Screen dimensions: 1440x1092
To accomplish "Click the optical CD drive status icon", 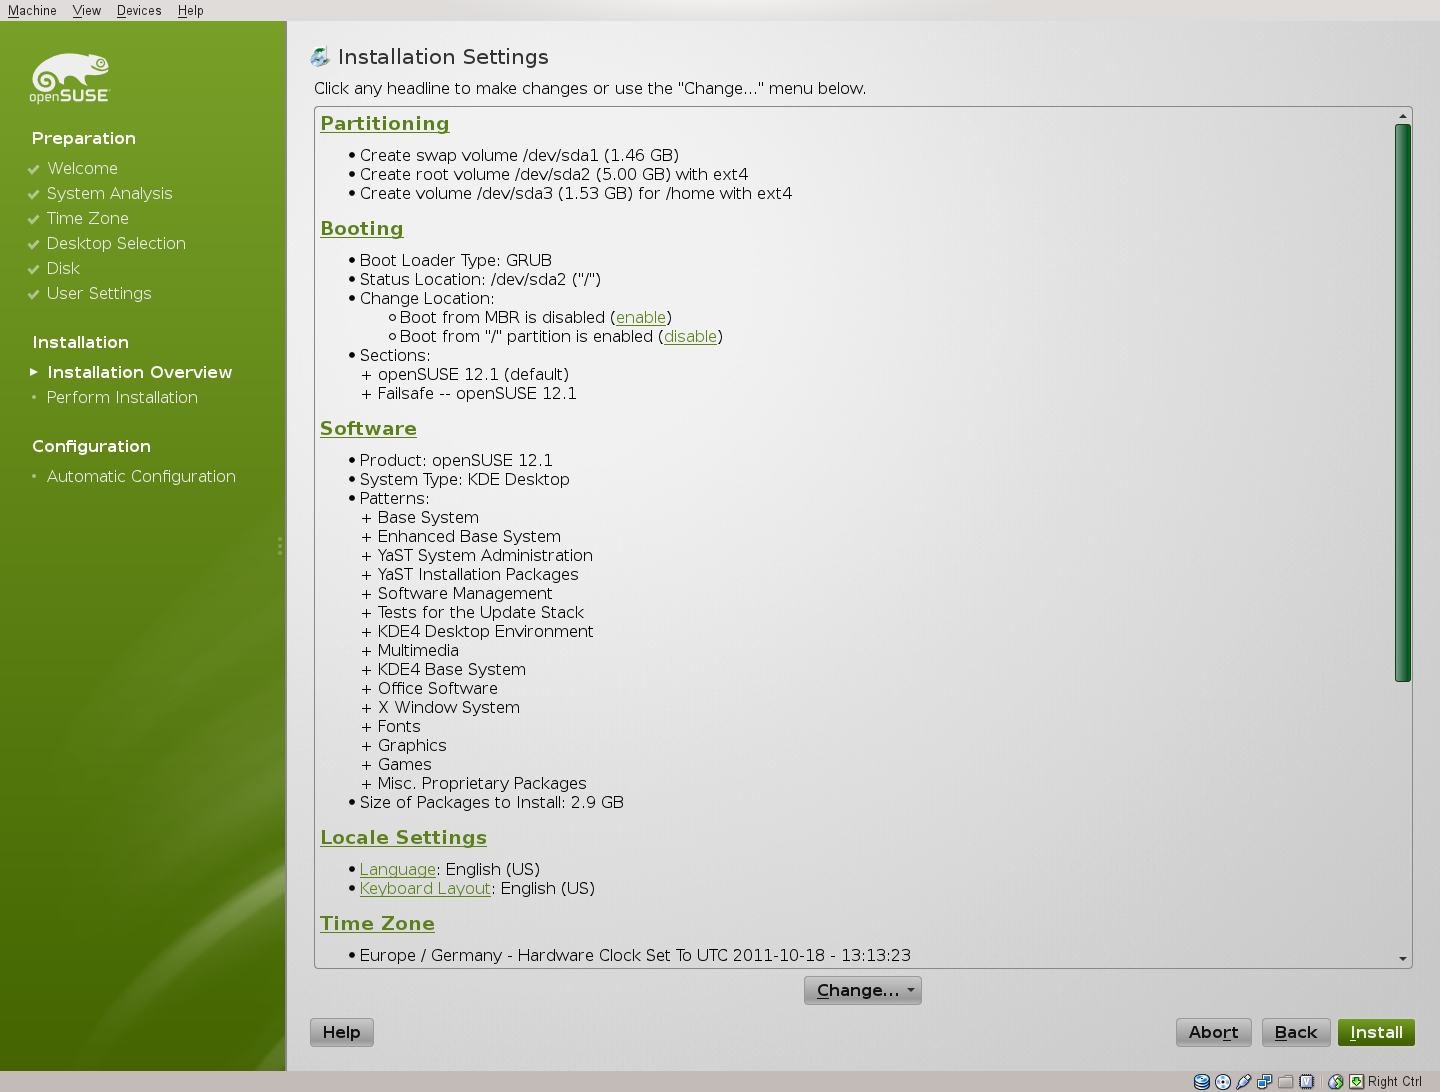I will pos(1223,1081).
